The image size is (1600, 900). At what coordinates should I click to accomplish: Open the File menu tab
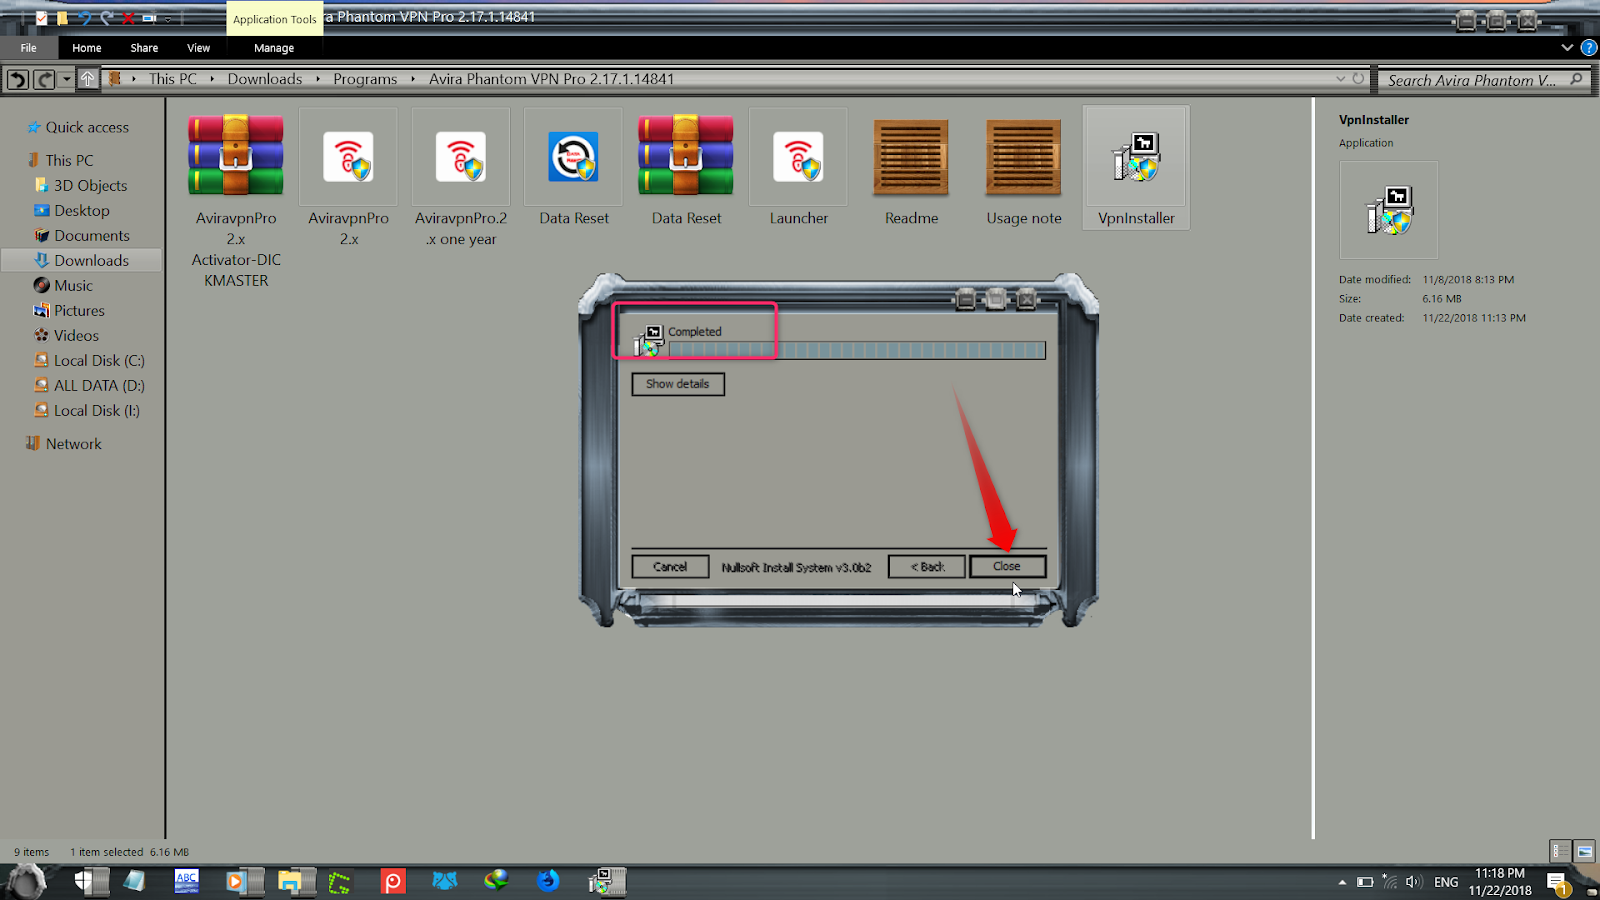pyautogui.click(x=28, y=48)
